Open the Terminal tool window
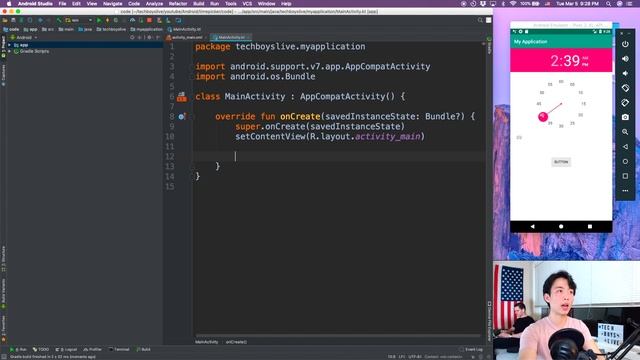The height and width of the screenshot is (360, 640). click(x=119, y=349)
